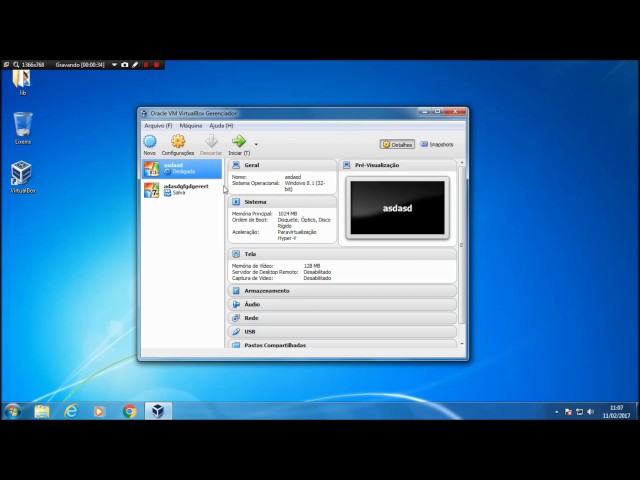Launch Internet Explorer from taskbar
The image size is (640, 480).
coord(71,411)
